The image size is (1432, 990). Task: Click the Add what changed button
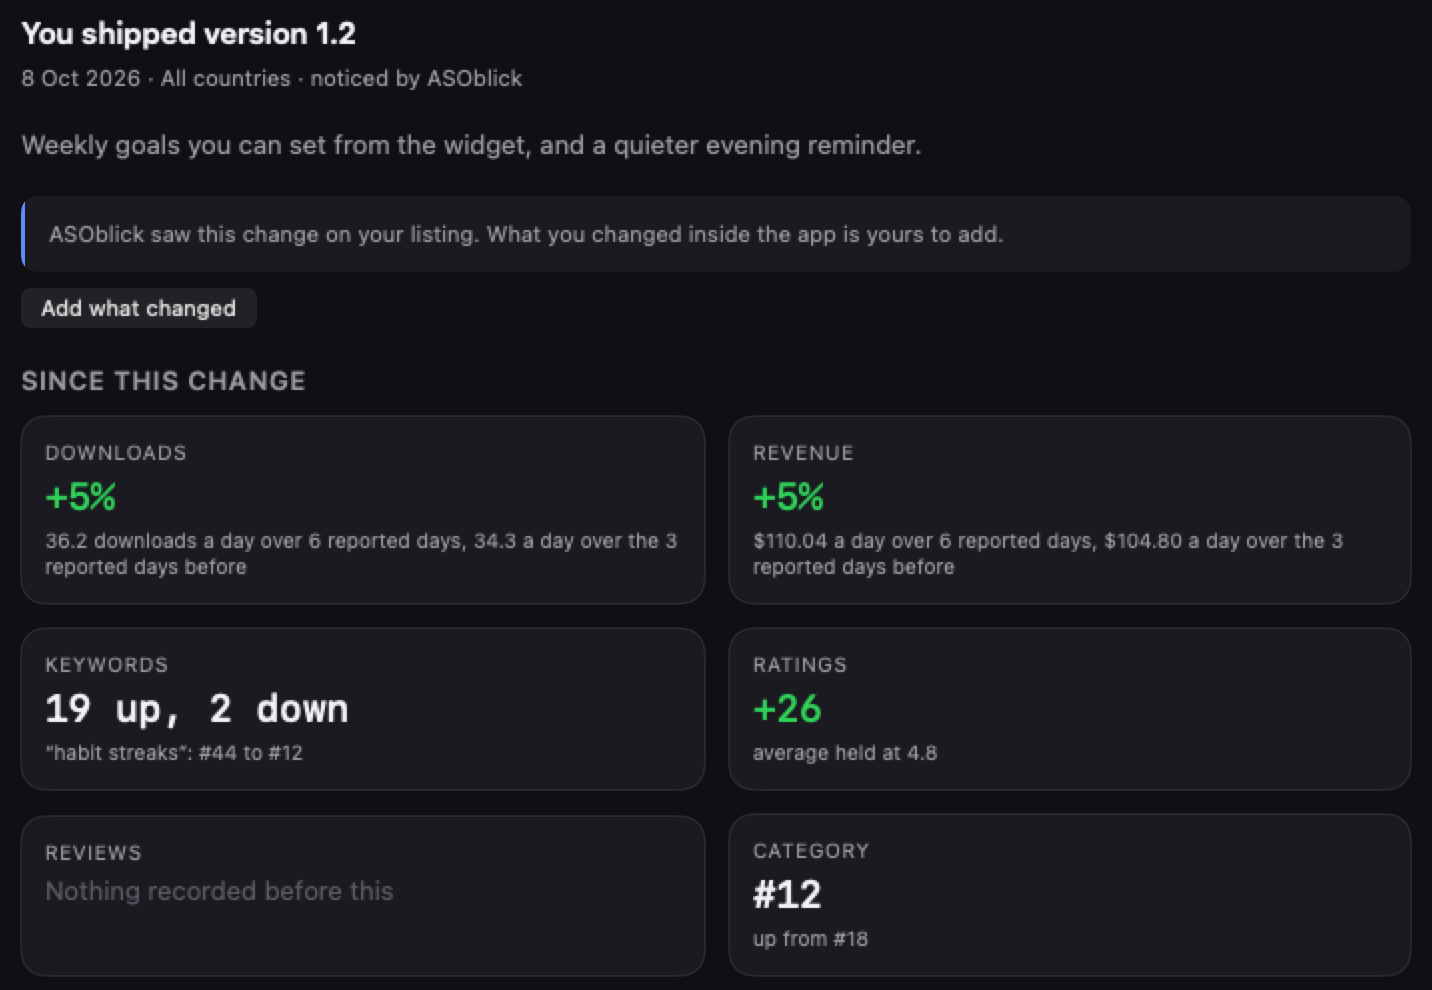pos(139,308)
